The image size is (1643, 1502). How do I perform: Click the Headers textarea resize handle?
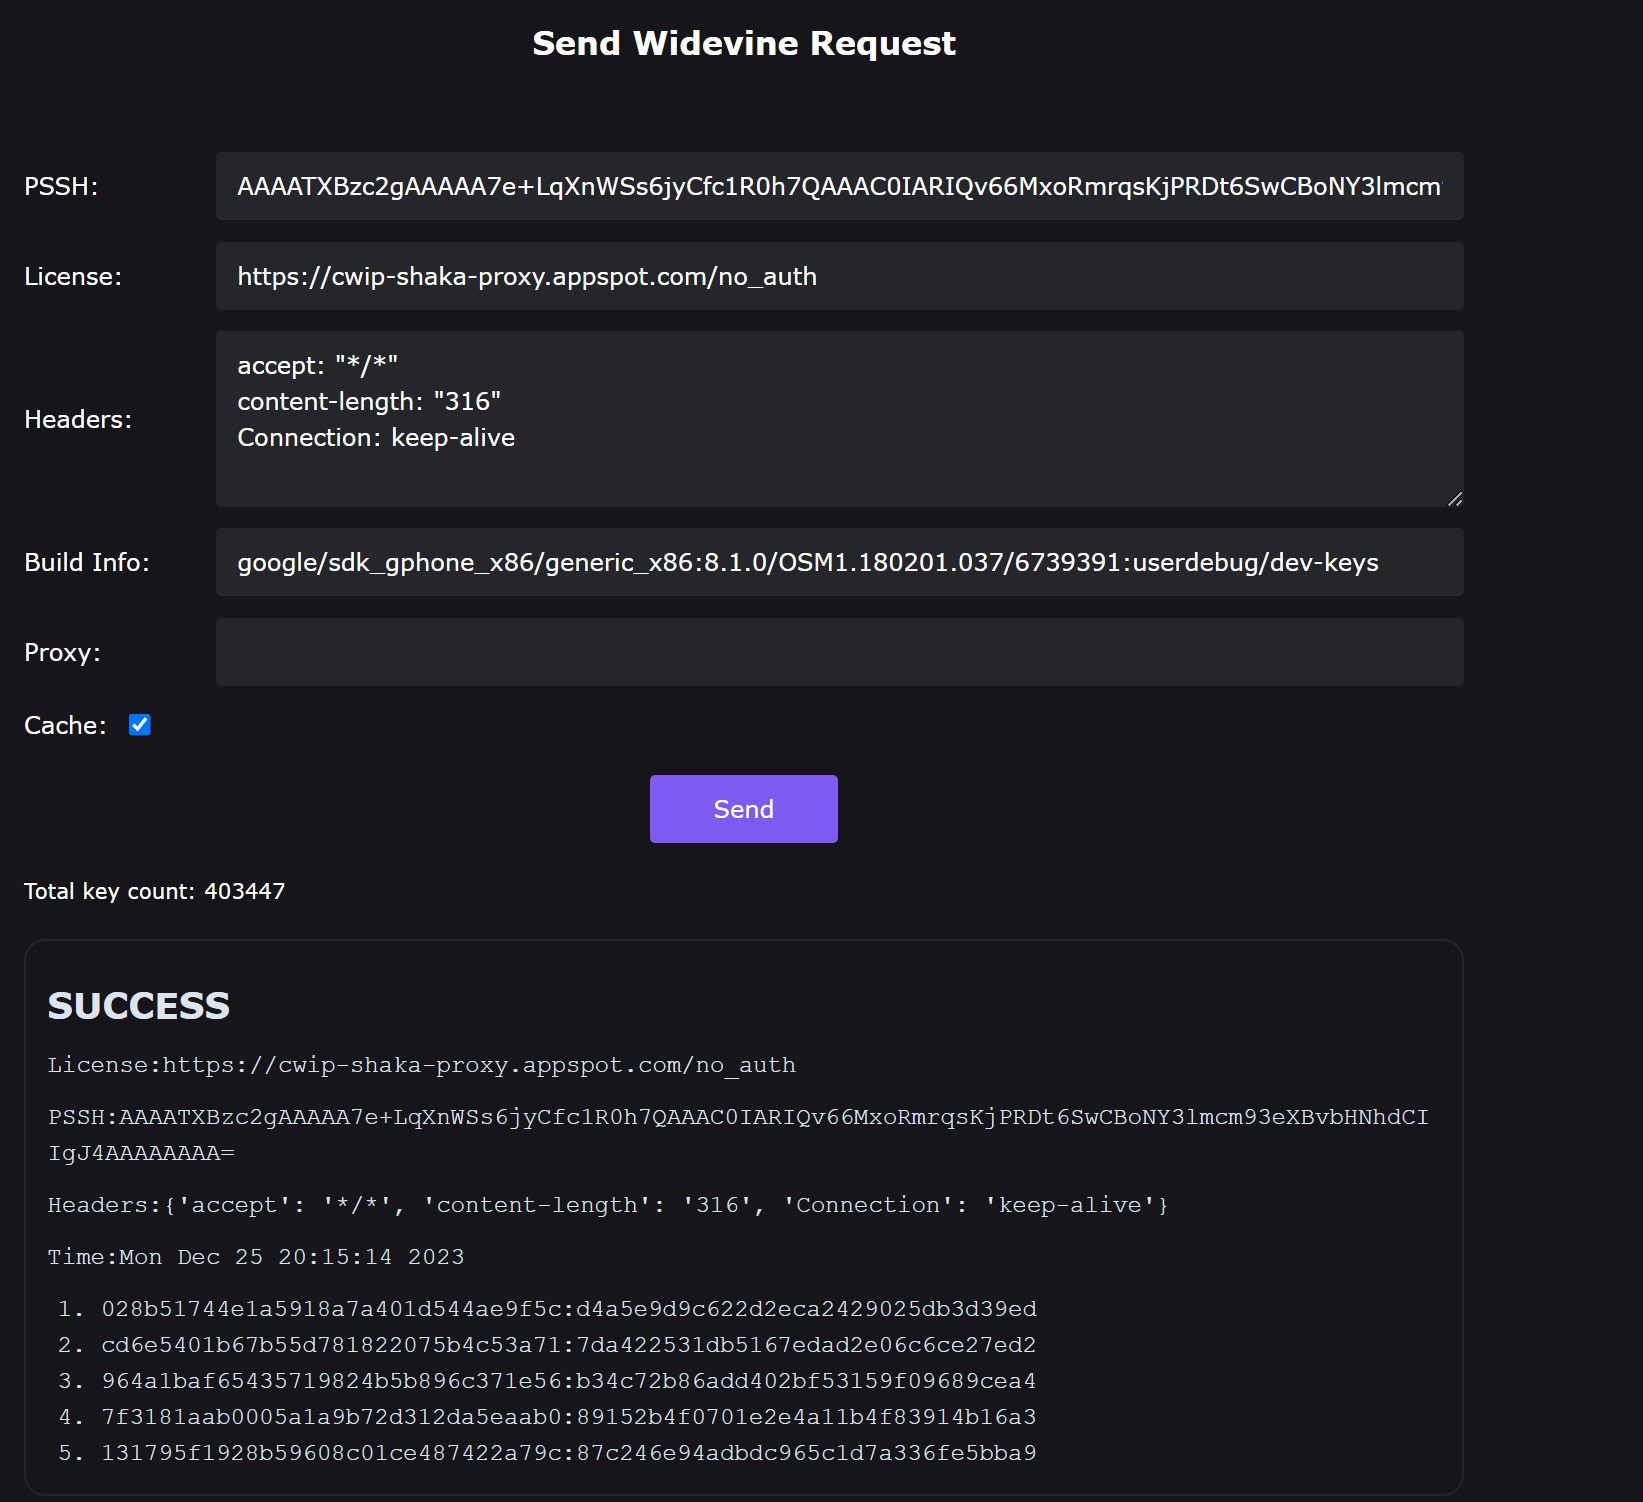1455,498
